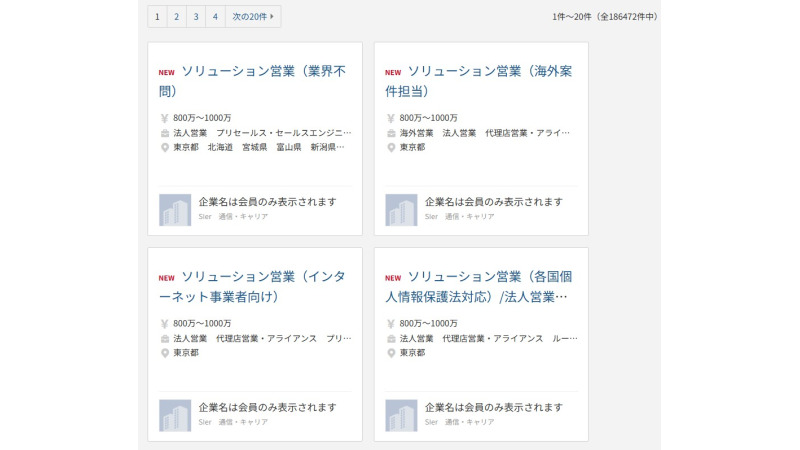The width and height of the screenshot is (800, 450).
Task: Click location pin icon in 業界不問 card
Action: (x=165, y=147)
